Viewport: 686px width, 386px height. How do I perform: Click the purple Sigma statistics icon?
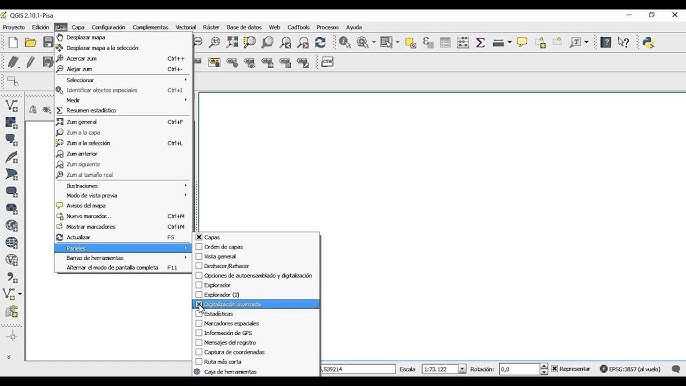(480, 42)
